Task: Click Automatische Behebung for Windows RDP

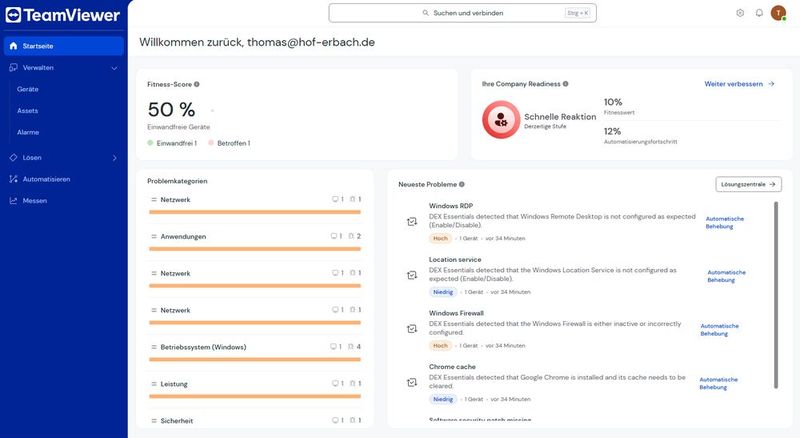Action: [724, 223]
